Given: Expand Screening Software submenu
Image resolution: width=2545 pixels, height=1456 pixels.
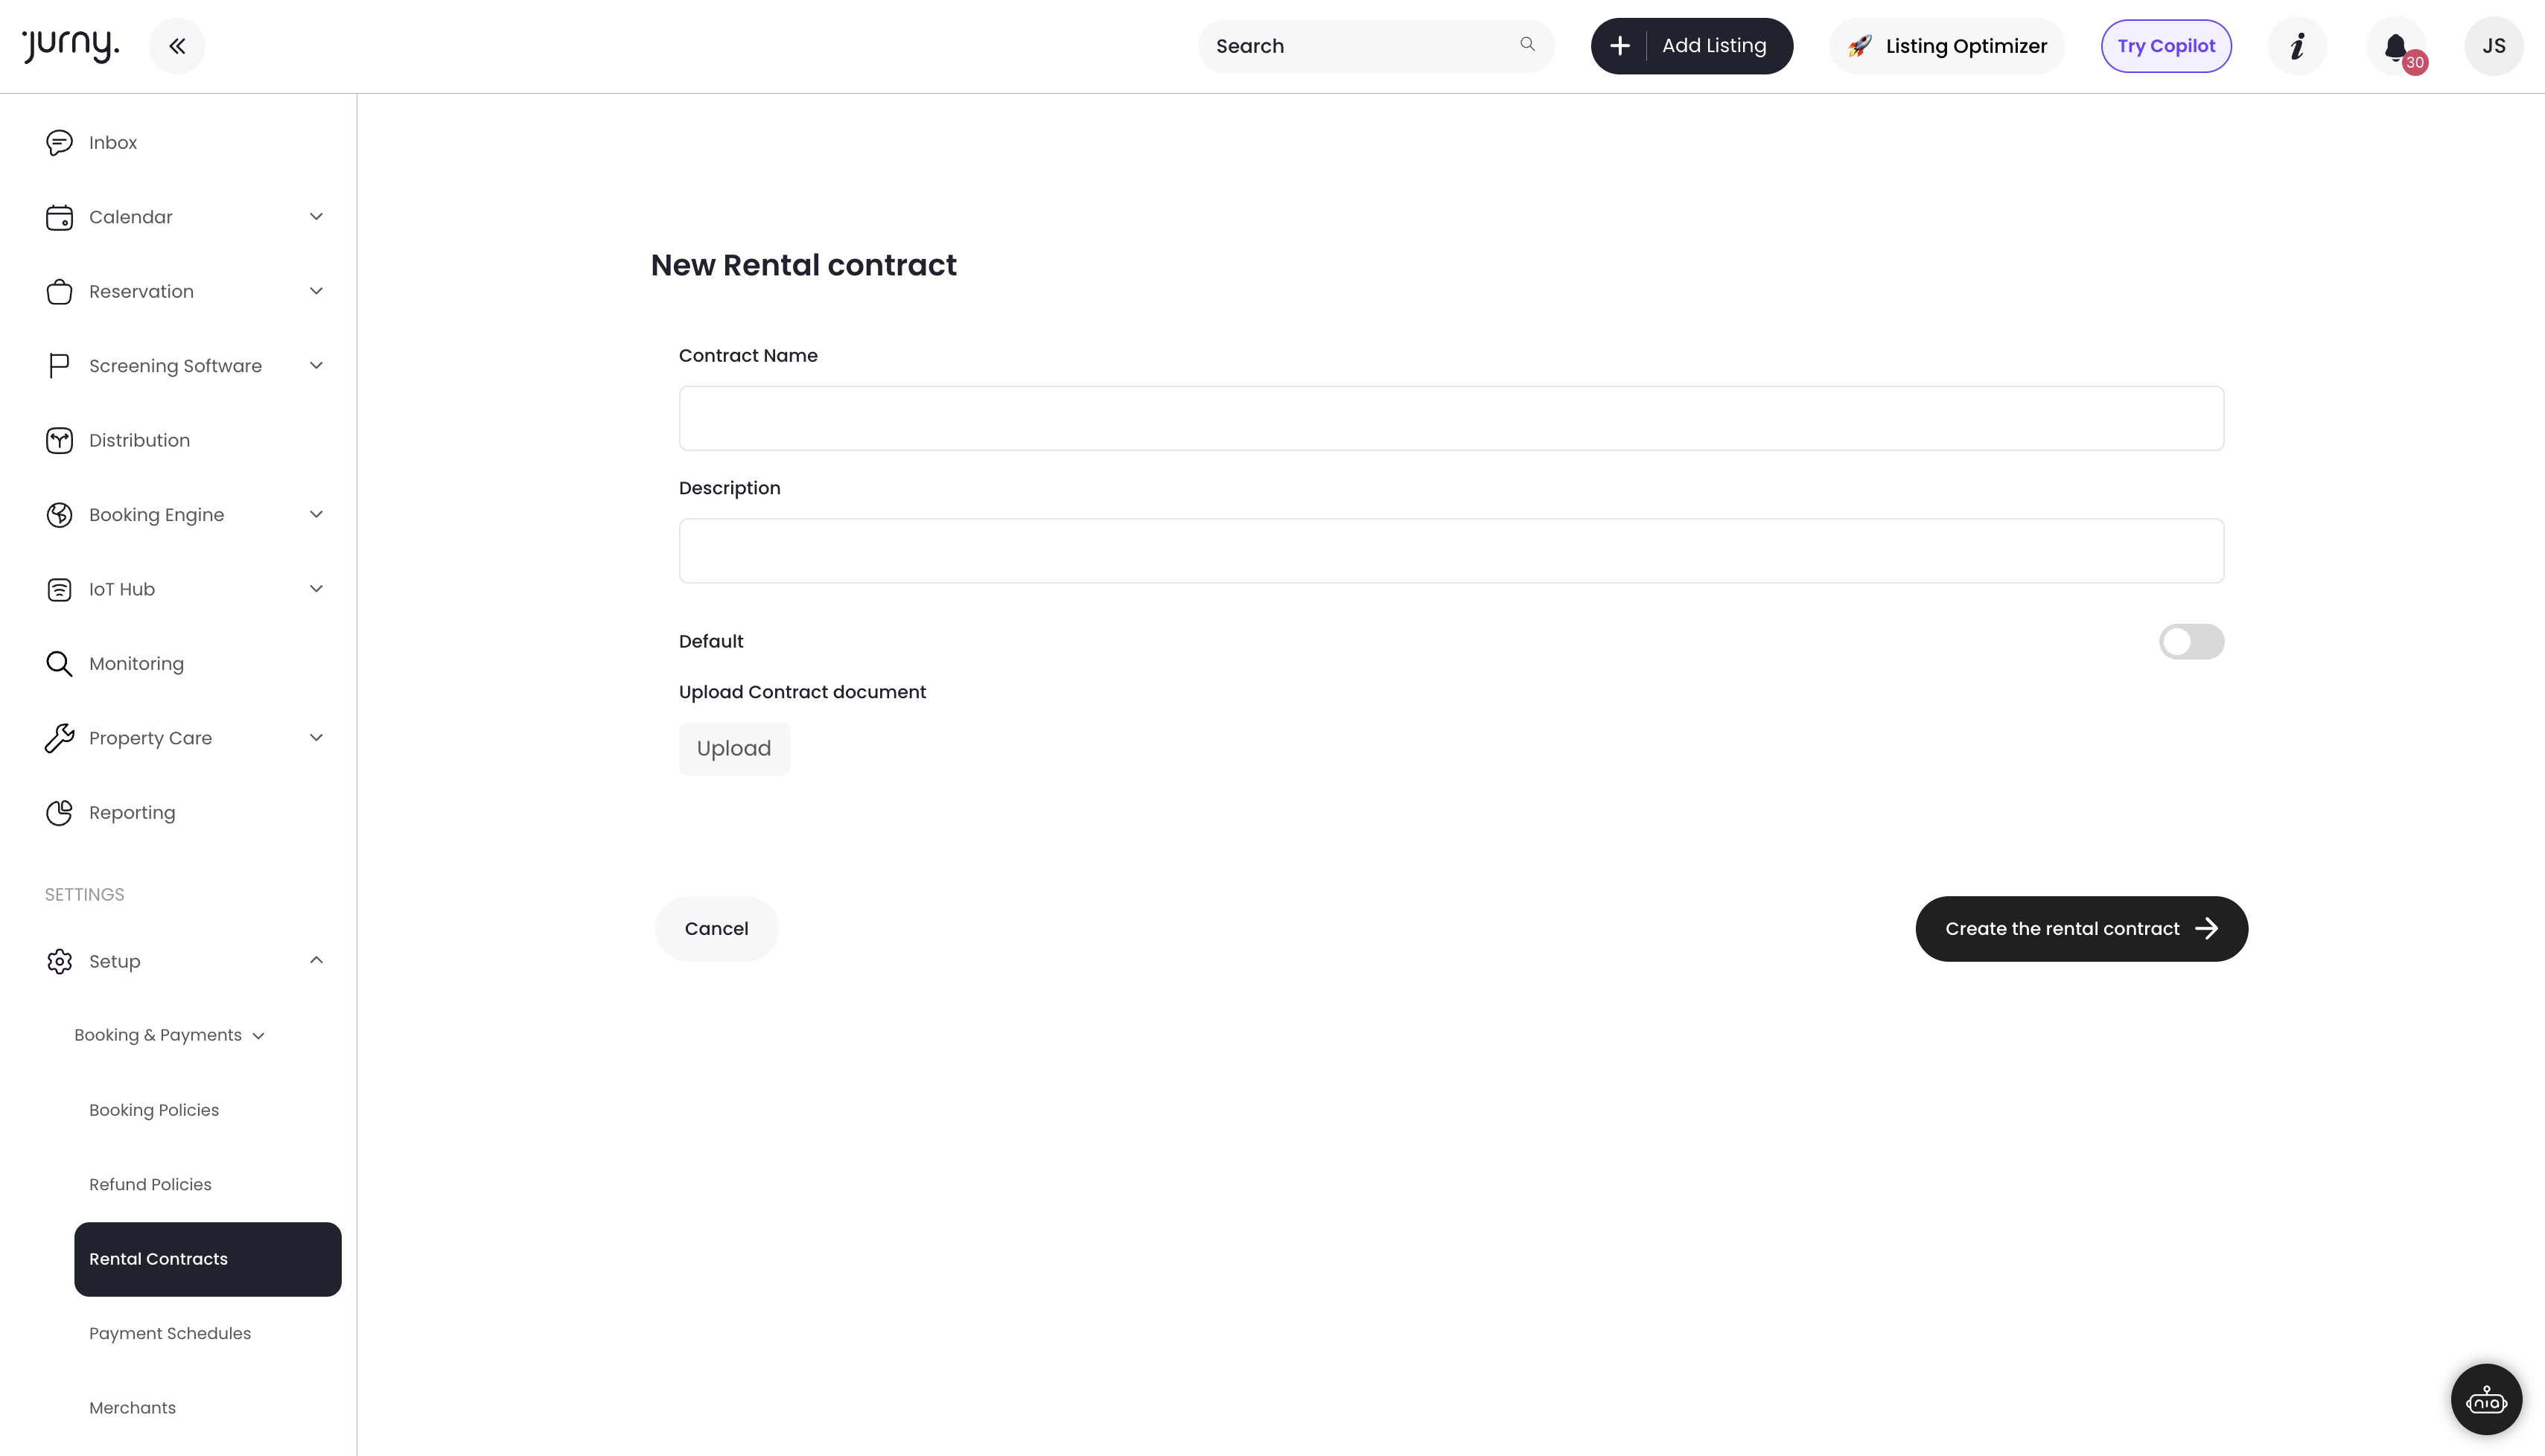Looking at the screenshot, I should pos(316,366).
